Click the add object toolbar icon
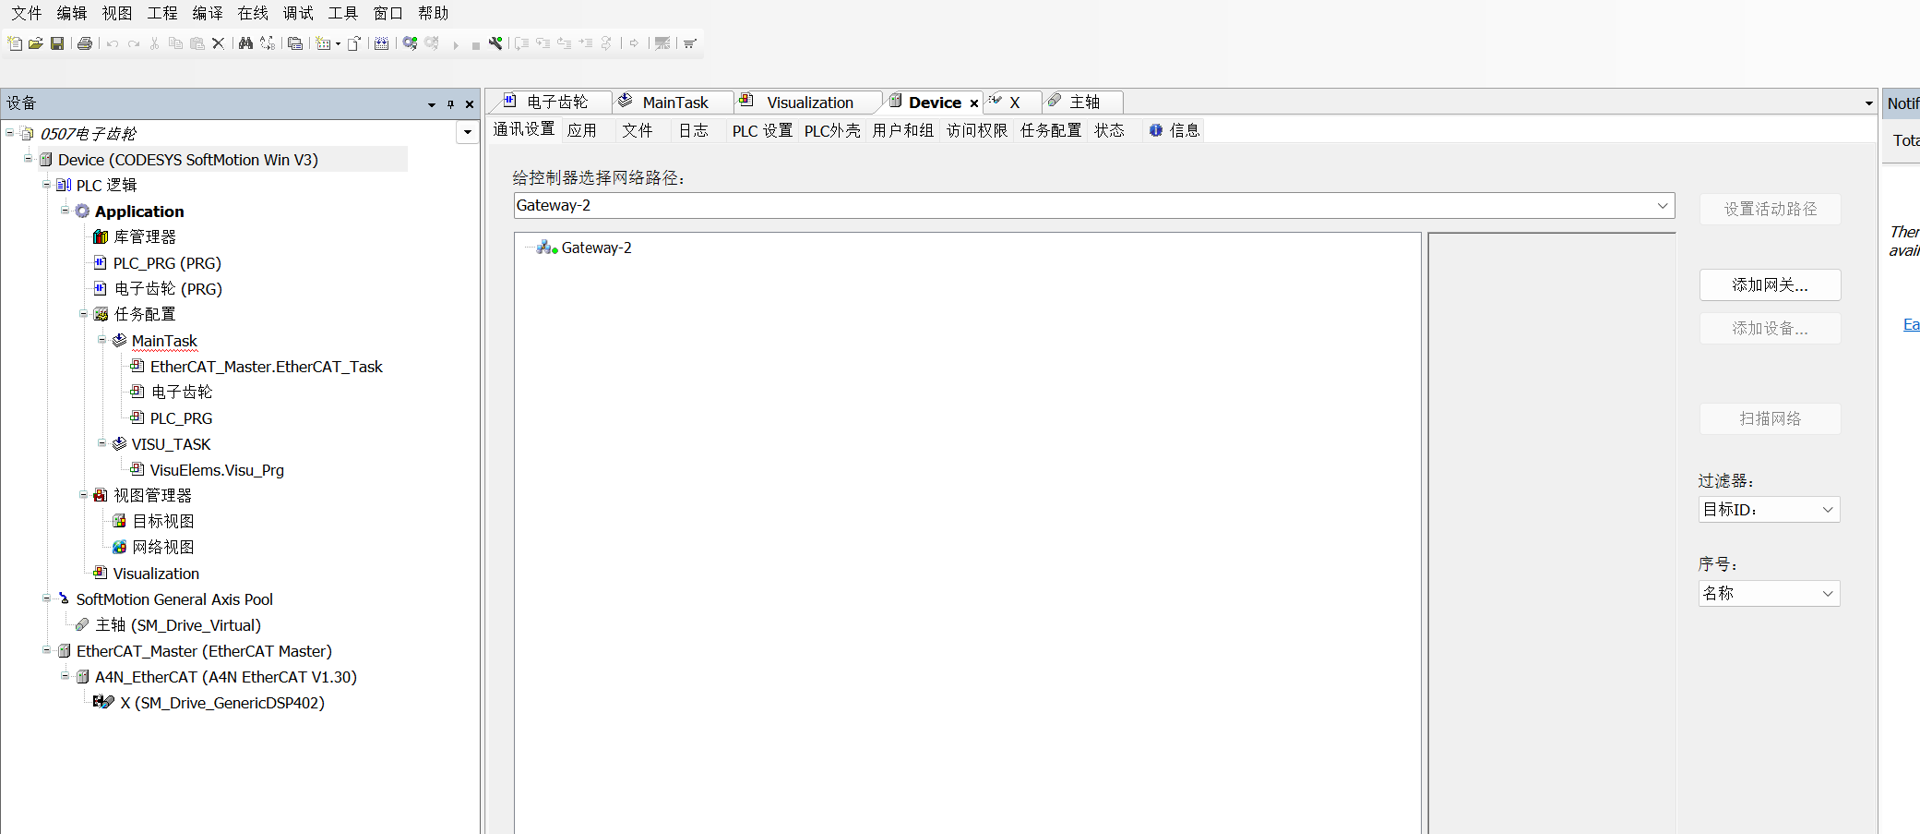1920x834 pixels. pos(323,43)
